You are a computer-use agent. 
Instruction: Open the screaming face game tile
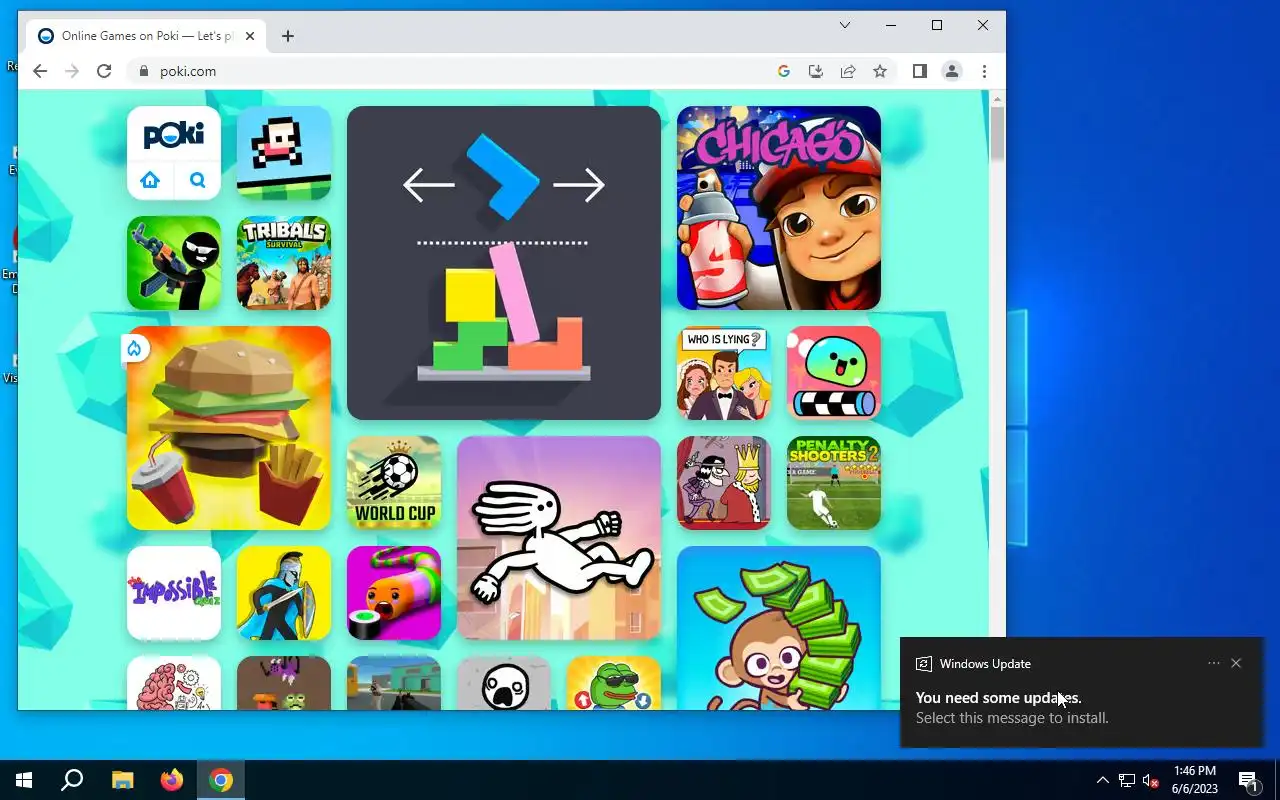tap(504, 683)
